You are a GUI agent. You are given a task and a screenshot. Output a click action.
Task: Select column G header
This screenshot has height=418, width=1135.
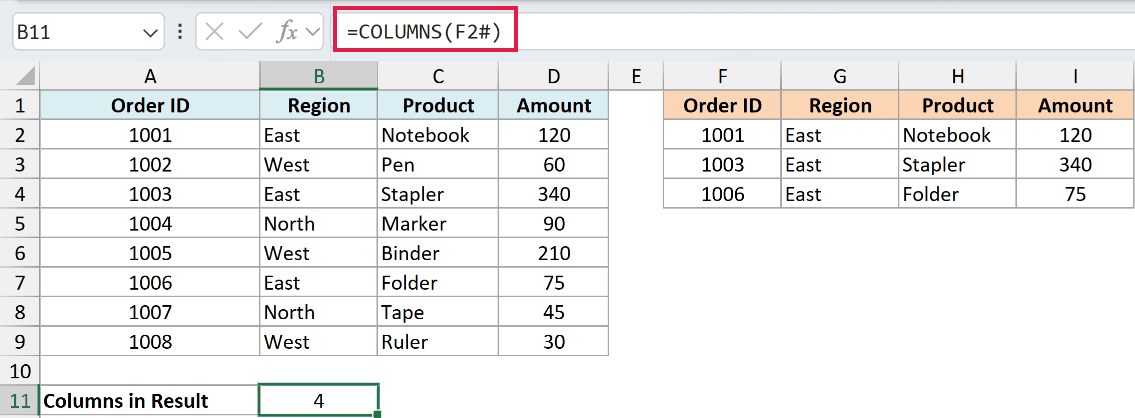point(840,76)
